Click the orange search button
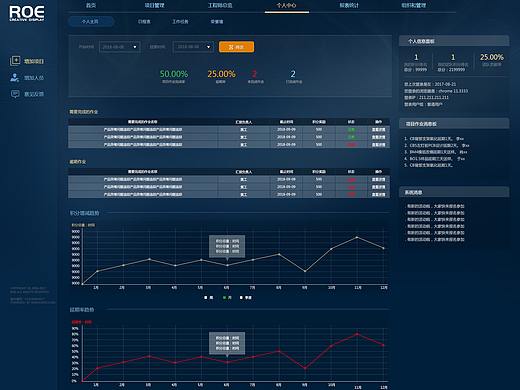This screenshot has width=520, height=390. [x=236, y=47]
